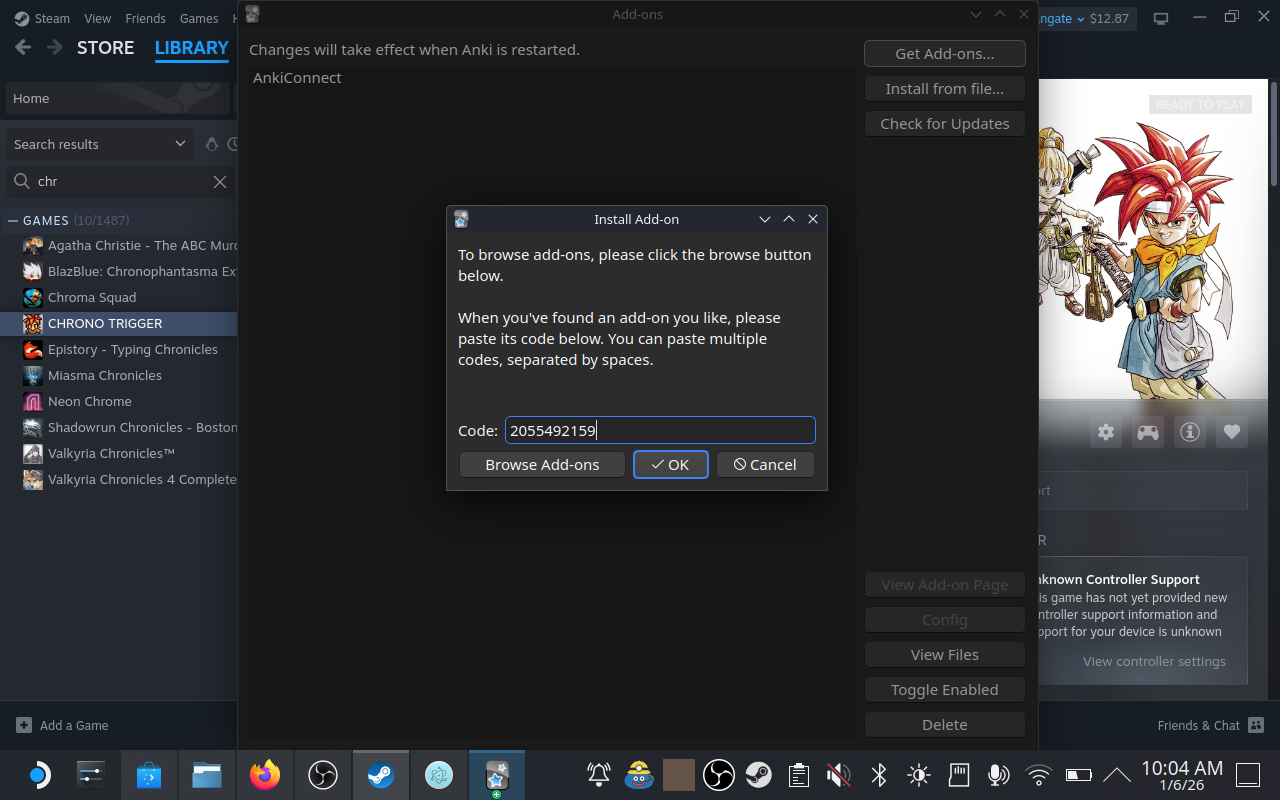Favorite CHRONO TRIGGER using the heart icon
Viewport: 1280px width, 800px height.
coord(1231,431)
